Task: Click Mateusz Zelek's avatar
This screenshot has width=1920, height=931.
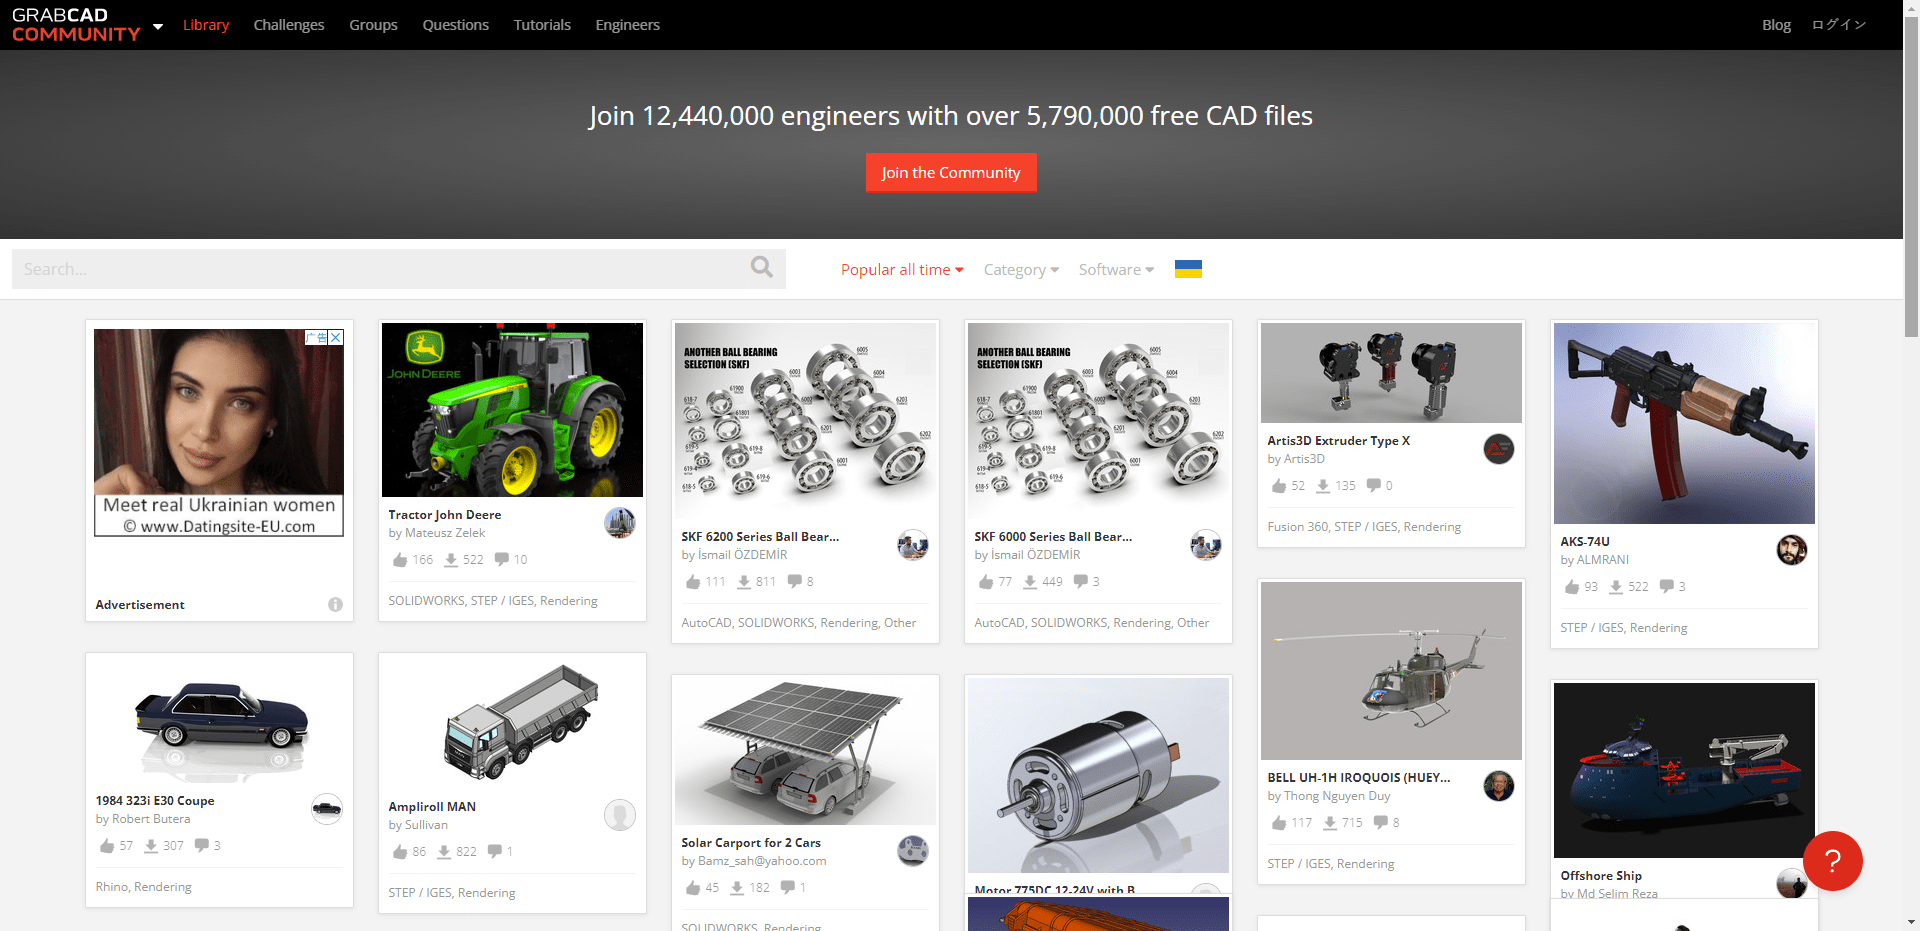Action: [620, 522]
